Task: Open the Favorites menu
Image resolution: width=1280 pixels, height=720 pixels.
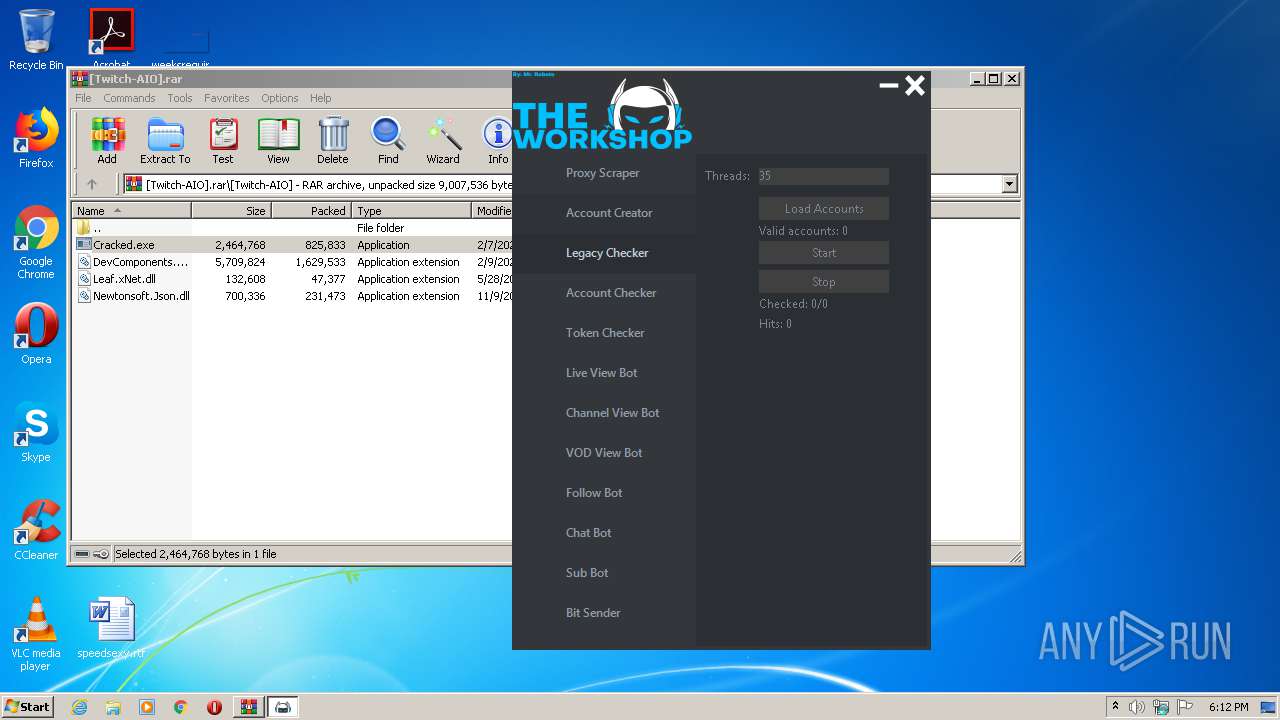Action: (227, 98)
